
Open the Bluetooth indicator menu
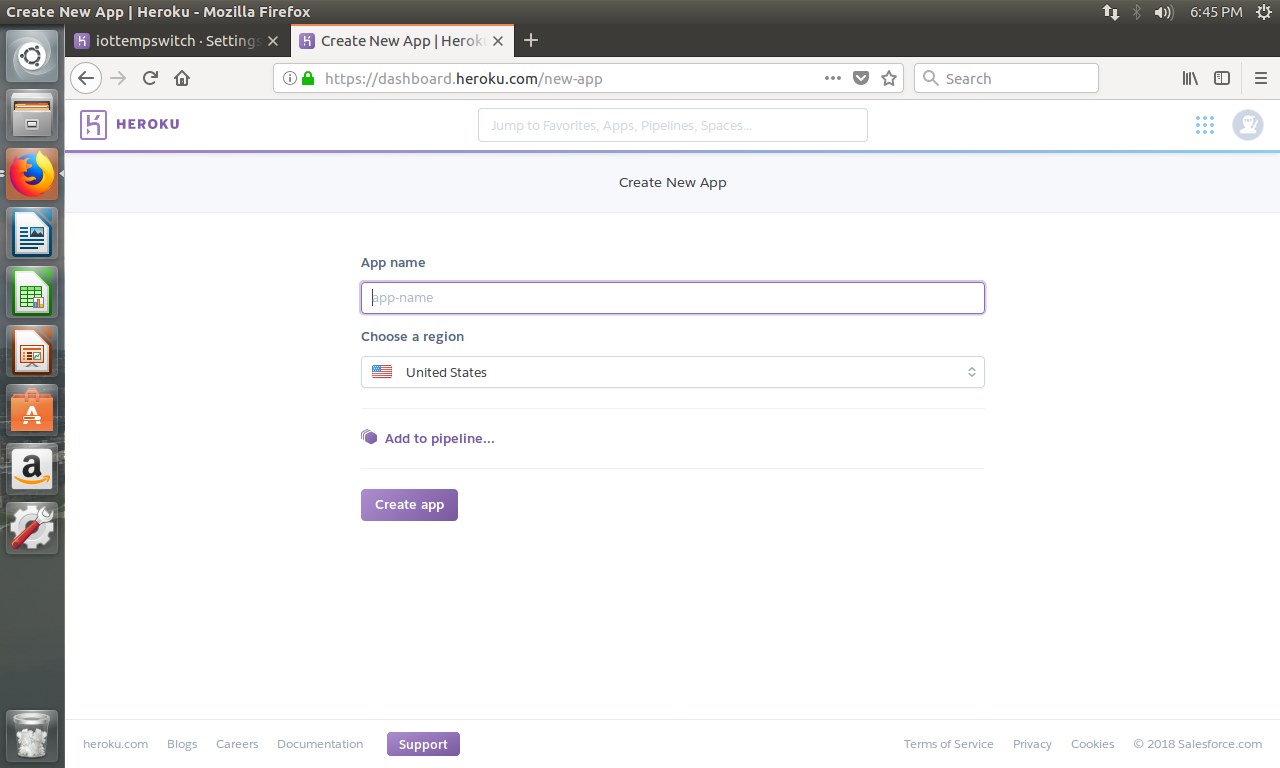[x=1137, y=12]
